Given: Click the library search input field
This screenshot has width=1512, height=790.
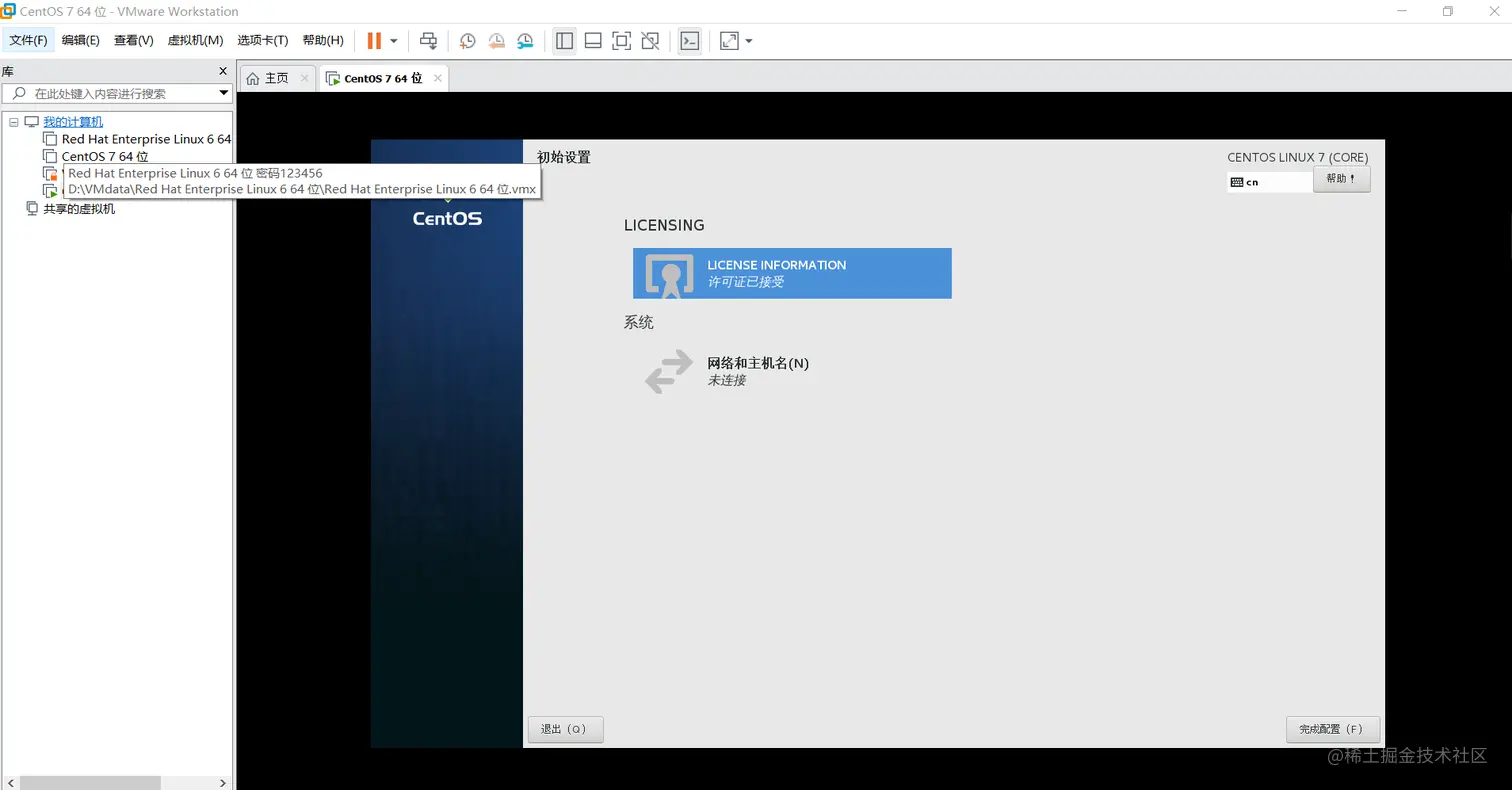Looking at the screenshot, I should (x=117, y=93).
